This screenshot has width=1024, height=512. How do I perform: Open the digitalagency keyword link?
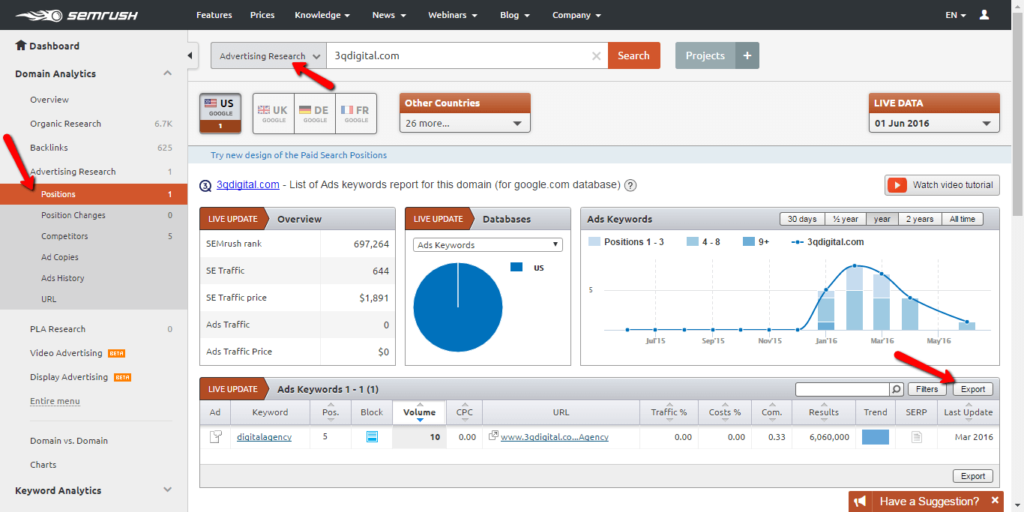[x=264, y=437]
